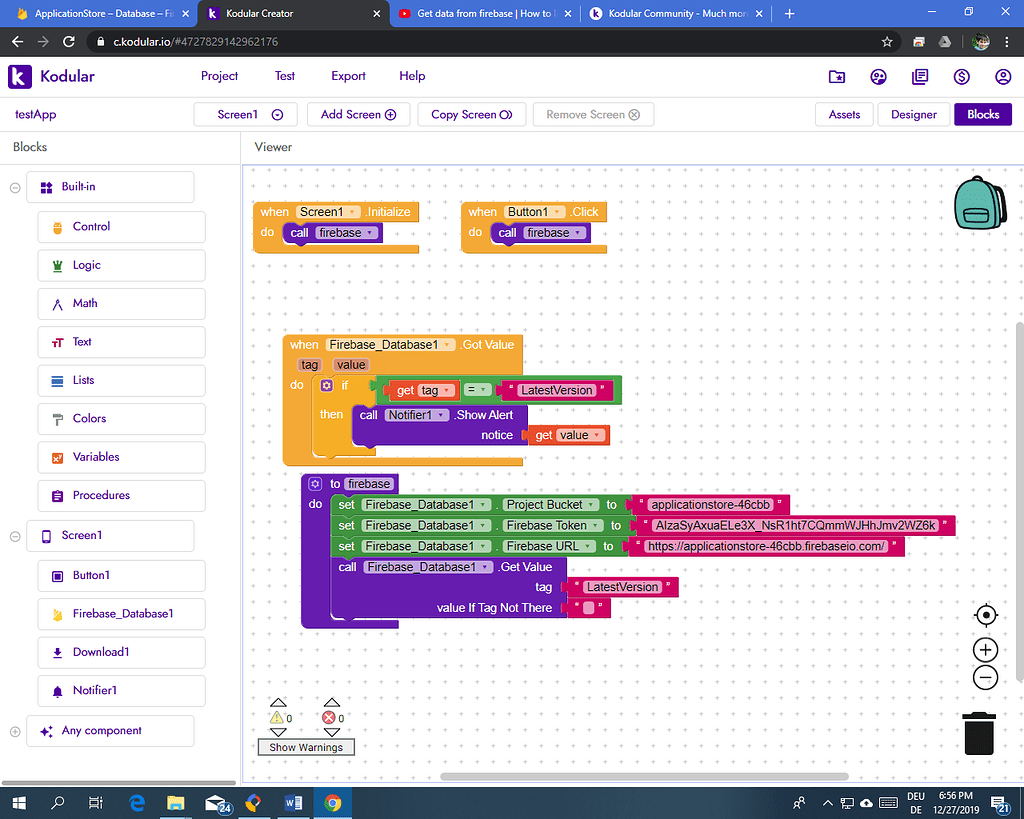Toggle the bookmark star in the address bar
1024x819 pixels.
point(887,42)
